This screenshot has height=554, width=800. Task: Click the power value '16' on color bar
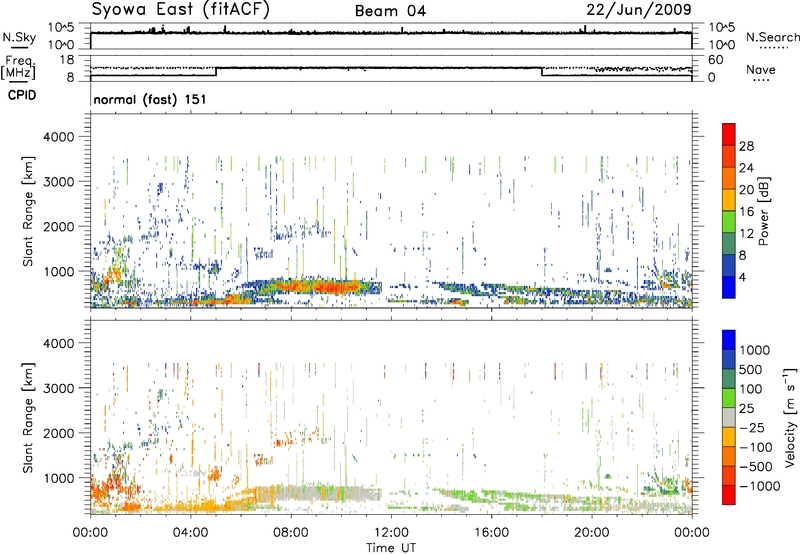[x=746, y=212]
